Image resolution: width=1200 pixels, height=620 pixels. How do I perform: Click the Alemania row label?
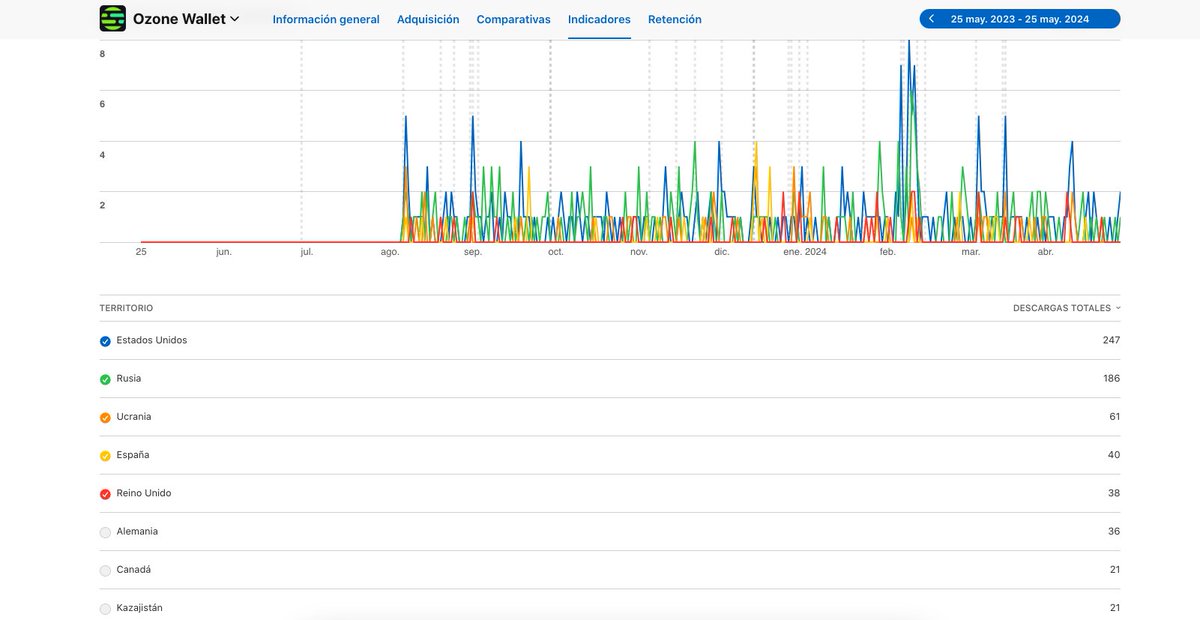pyautogui.click(x=137, y=531)
